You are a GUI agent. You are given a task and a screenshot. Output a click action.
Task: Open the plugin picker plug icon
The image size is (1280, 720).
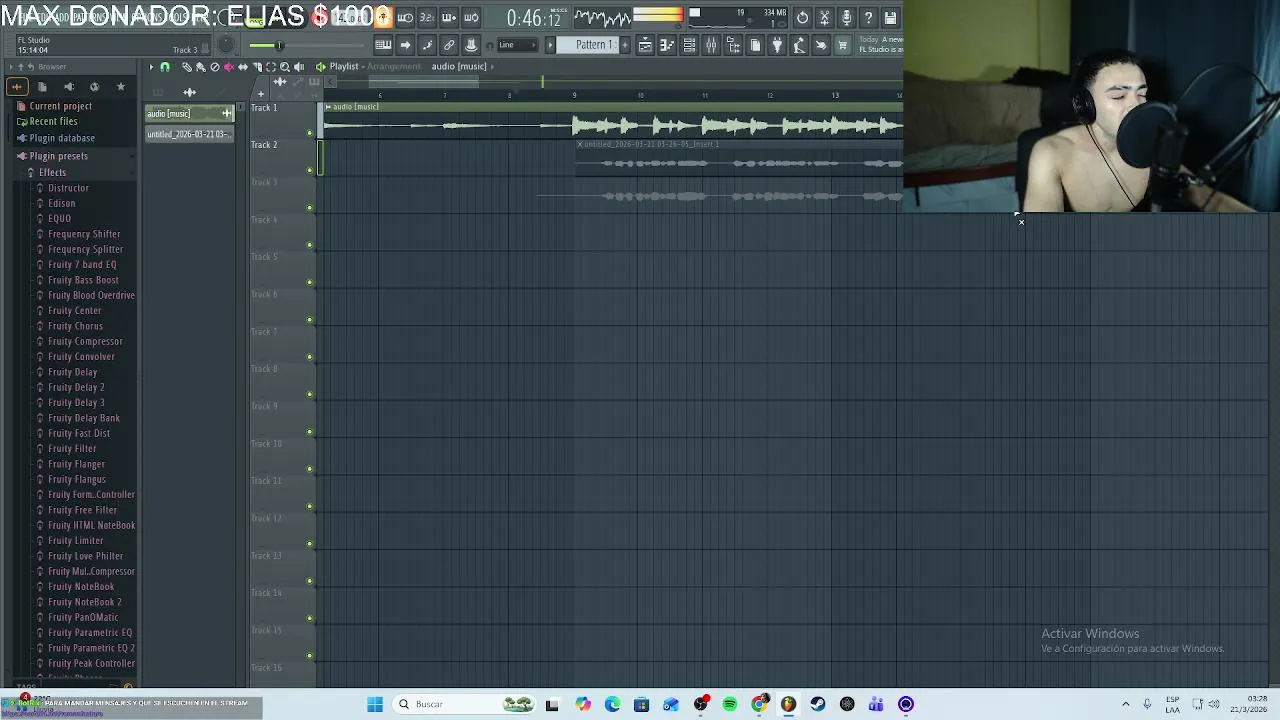pyautogui.click(x=777, y=45)
